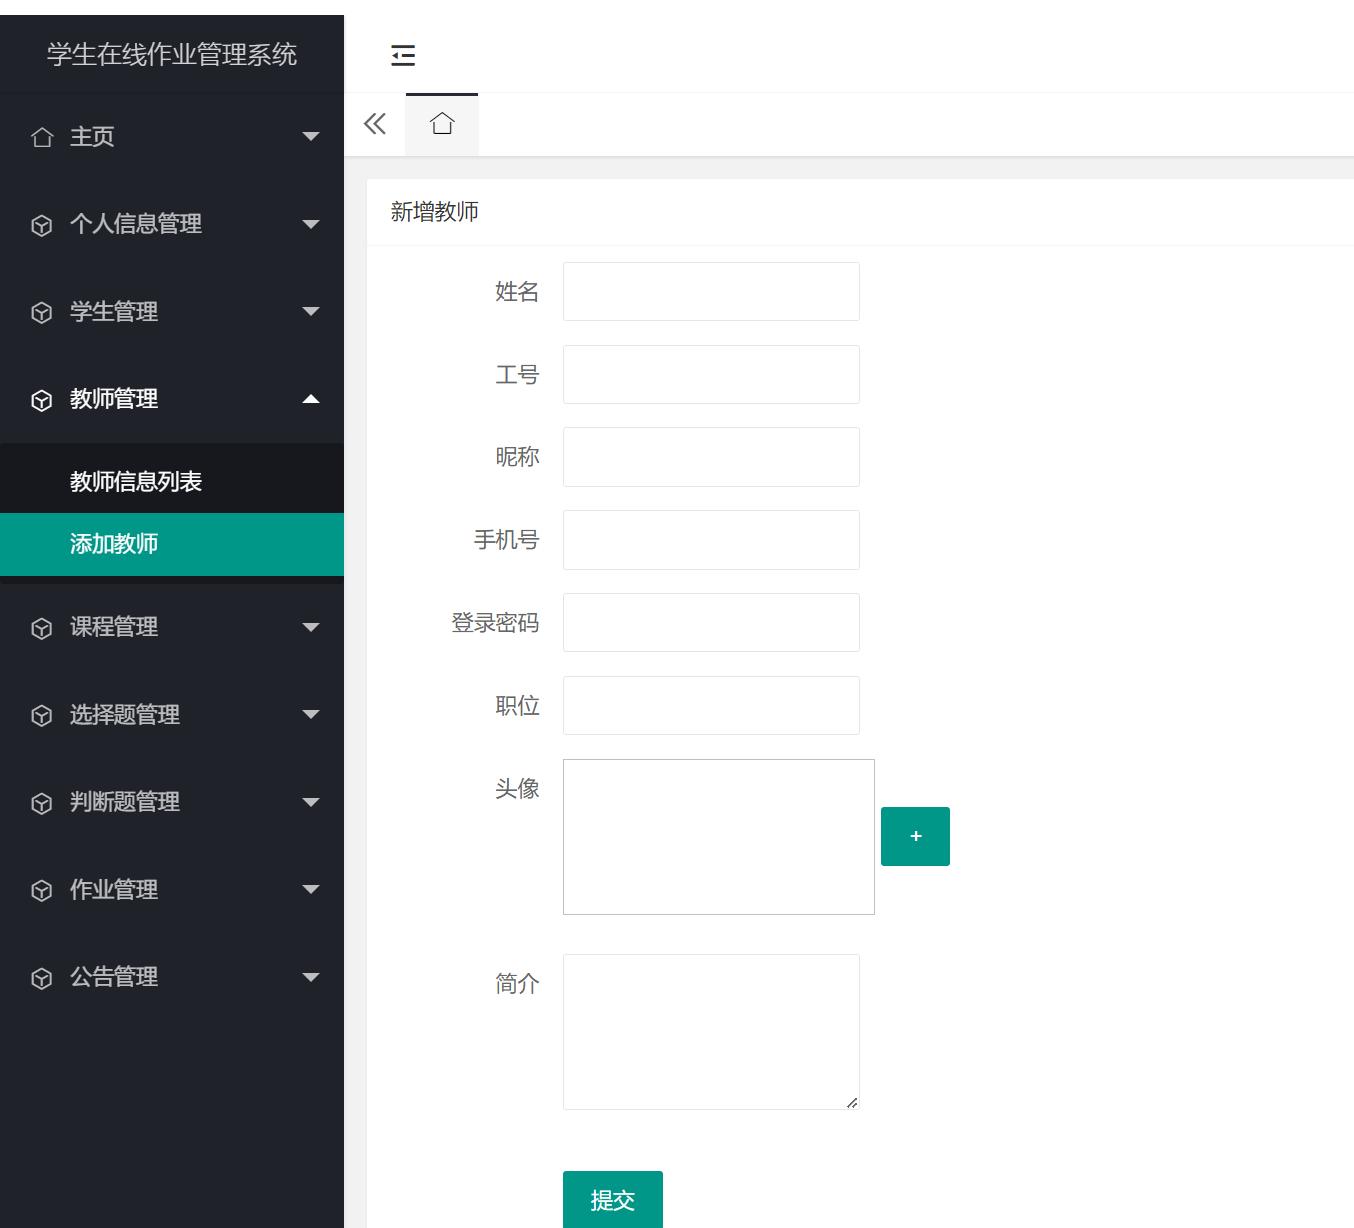
Task: Click the cube icon beside 选择题管理
Action: [x=42, y=715]
